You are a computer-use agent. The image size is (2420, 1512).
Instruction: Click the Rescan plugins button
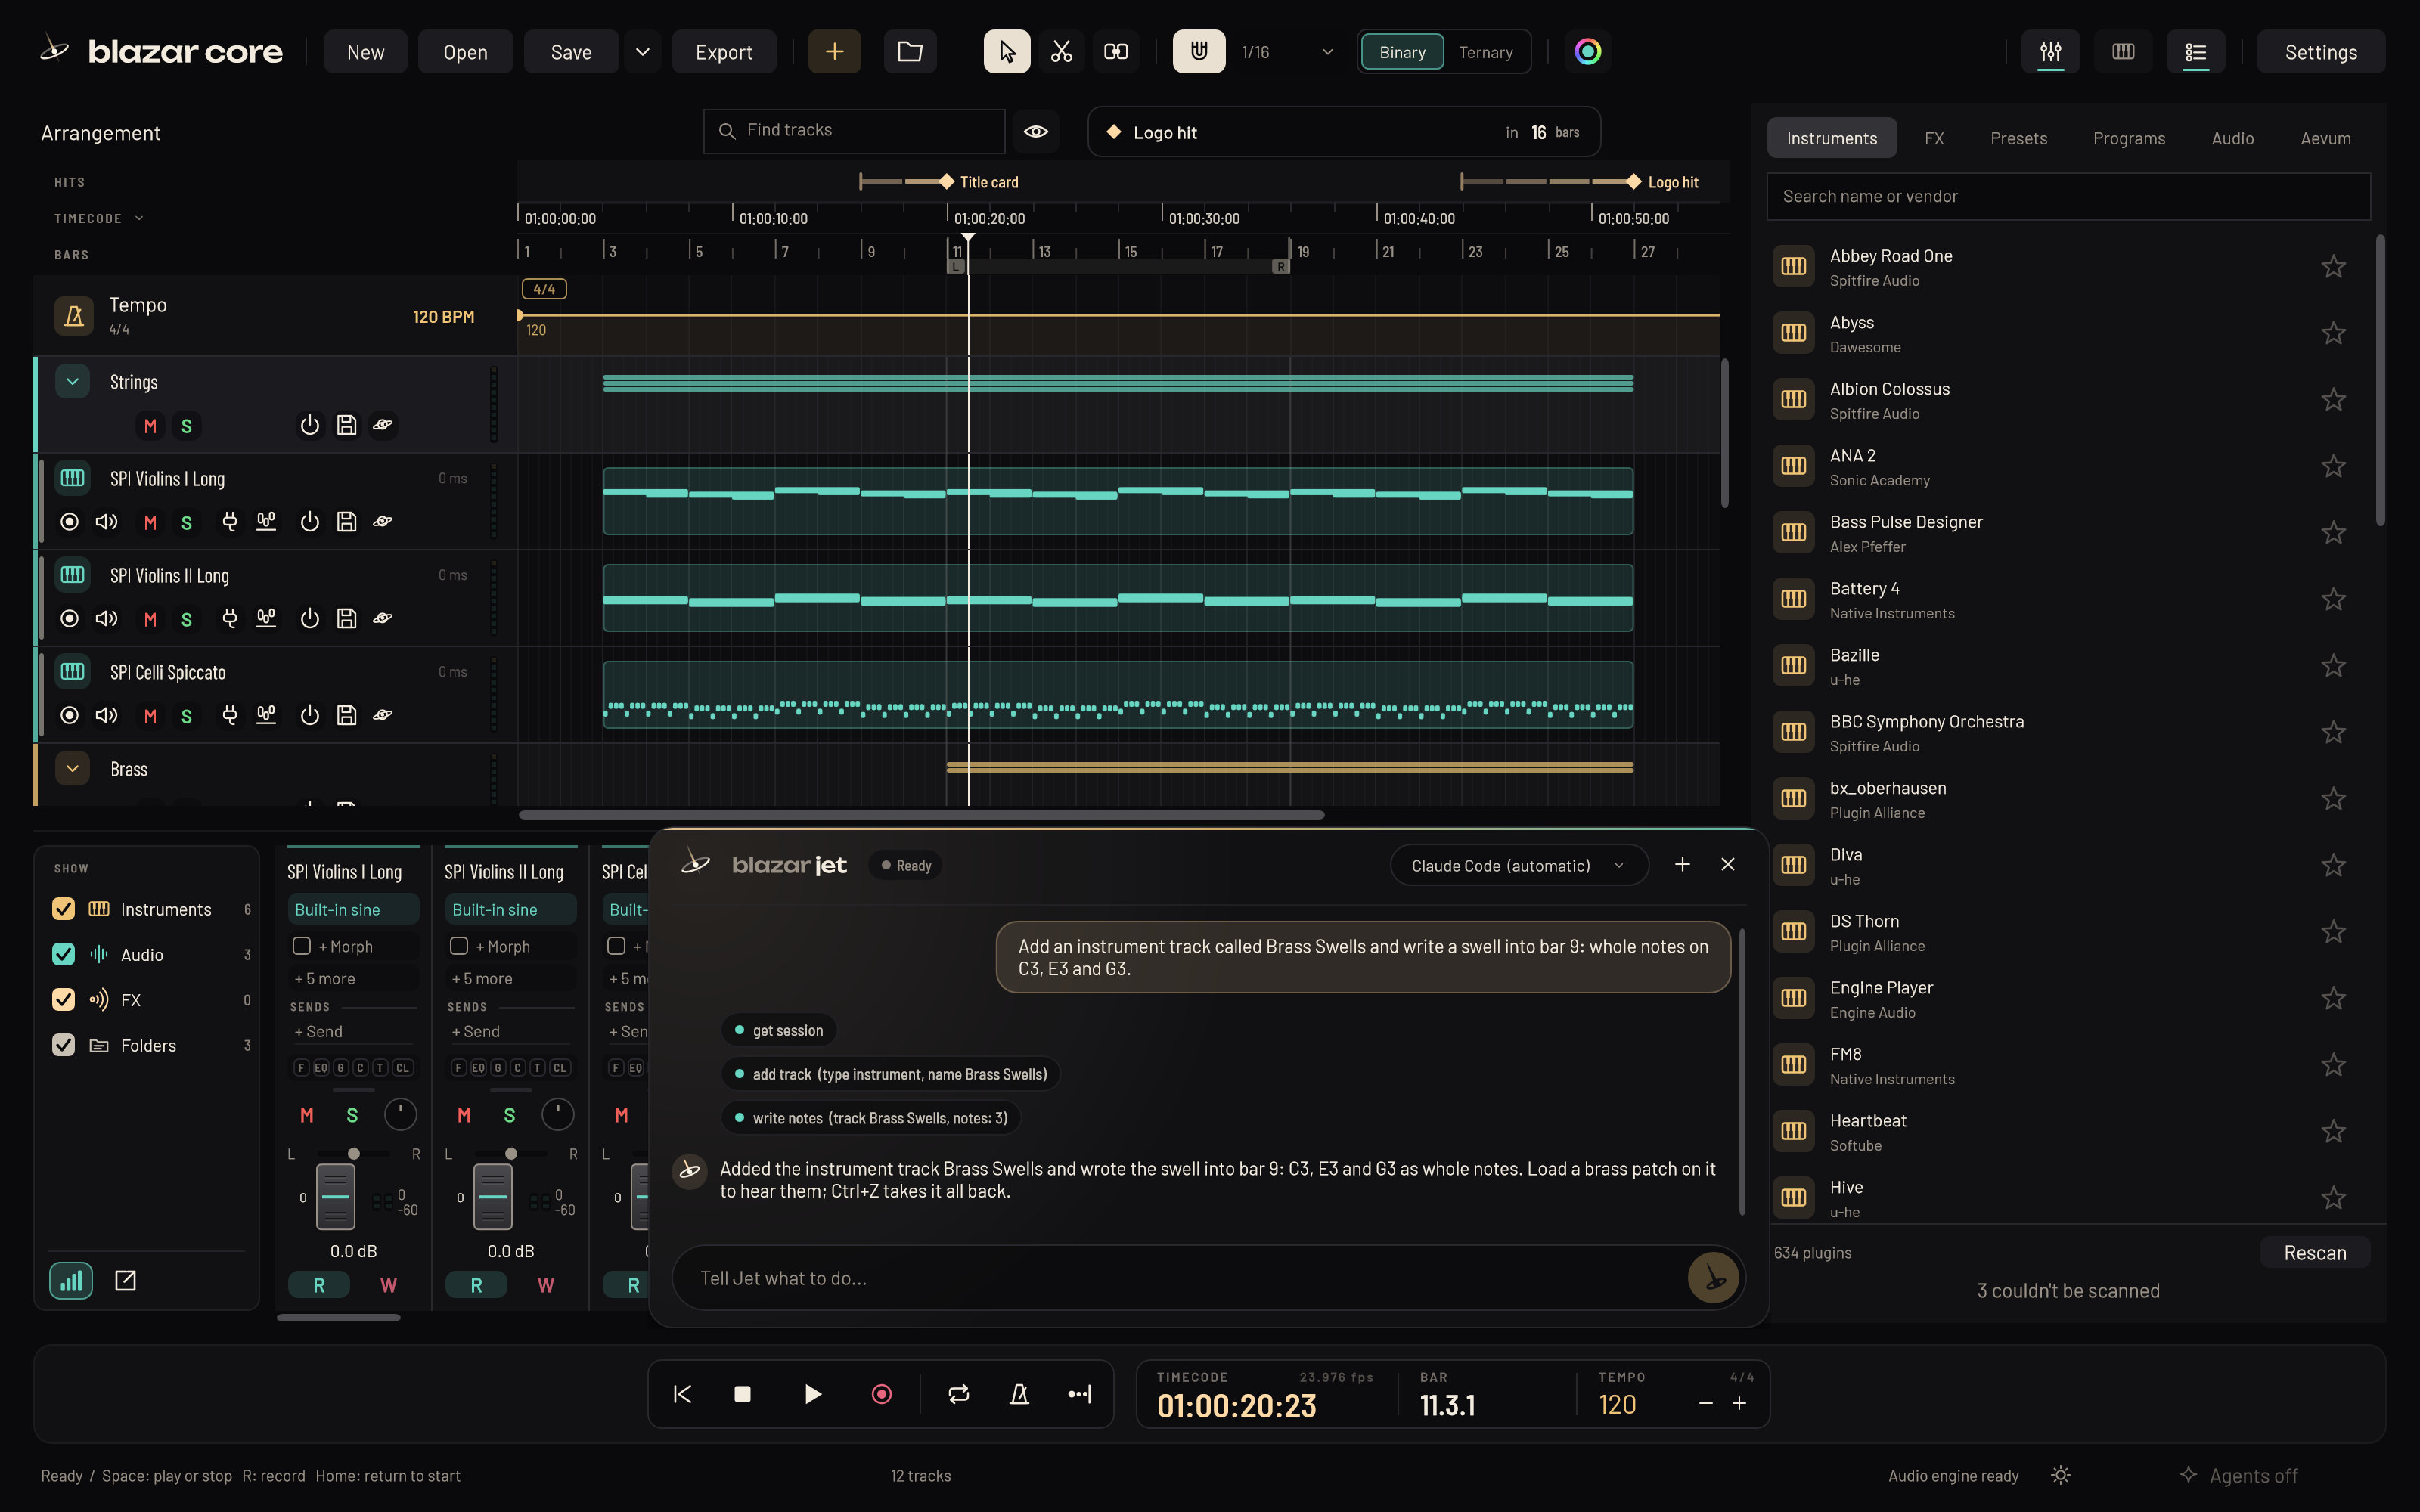[2314, 1253]
